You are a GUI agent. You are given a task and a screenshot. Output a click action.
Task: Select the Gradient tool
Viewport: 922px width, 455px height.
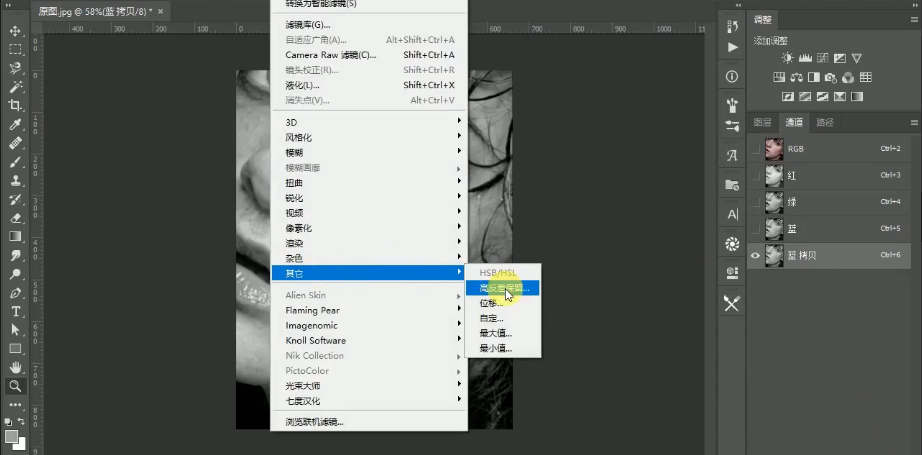pos(15,237)
